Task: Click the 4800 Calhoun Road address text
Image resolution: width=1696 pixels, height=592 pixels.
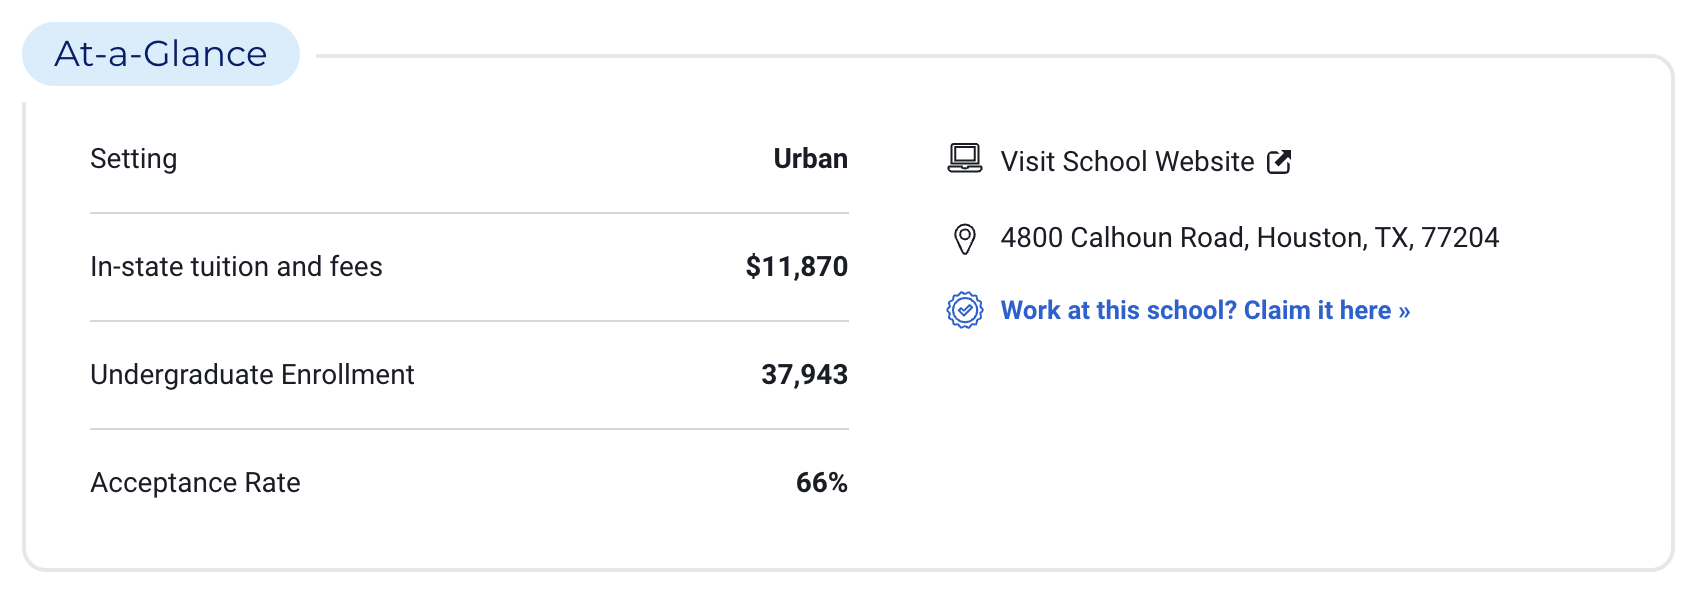Action: click(x=1124, y=238)
